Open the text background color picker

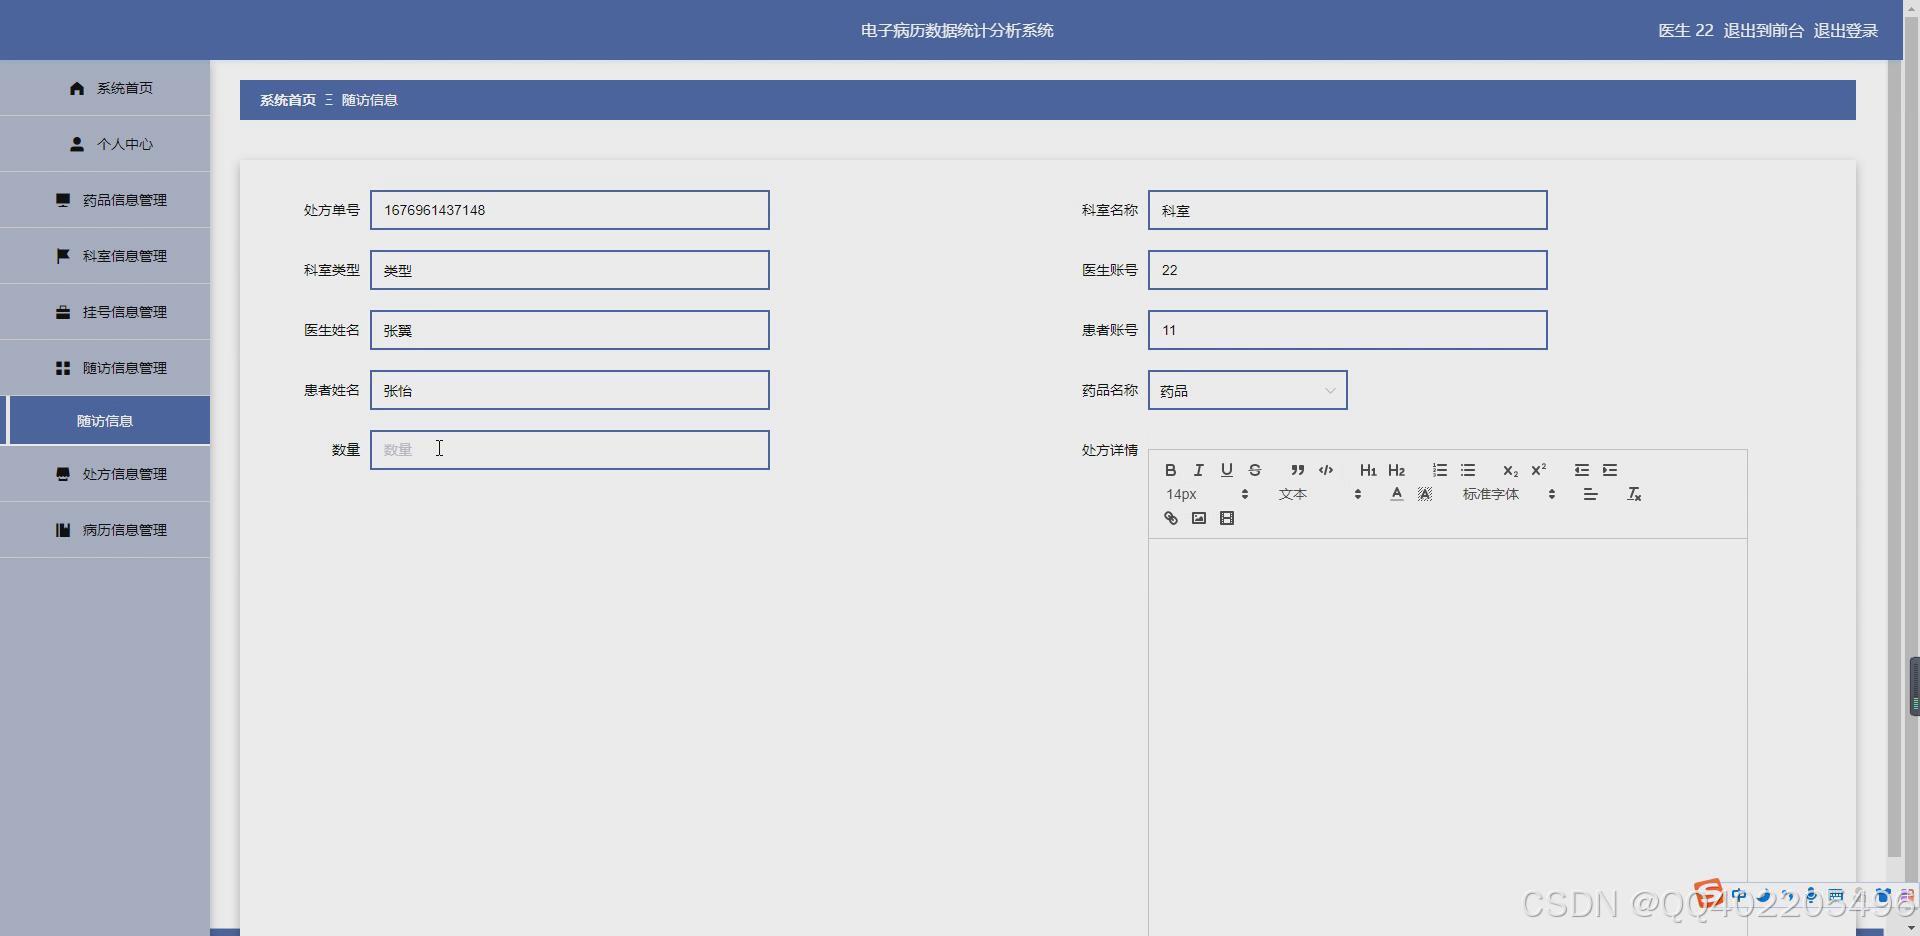tap(1425, 494)
